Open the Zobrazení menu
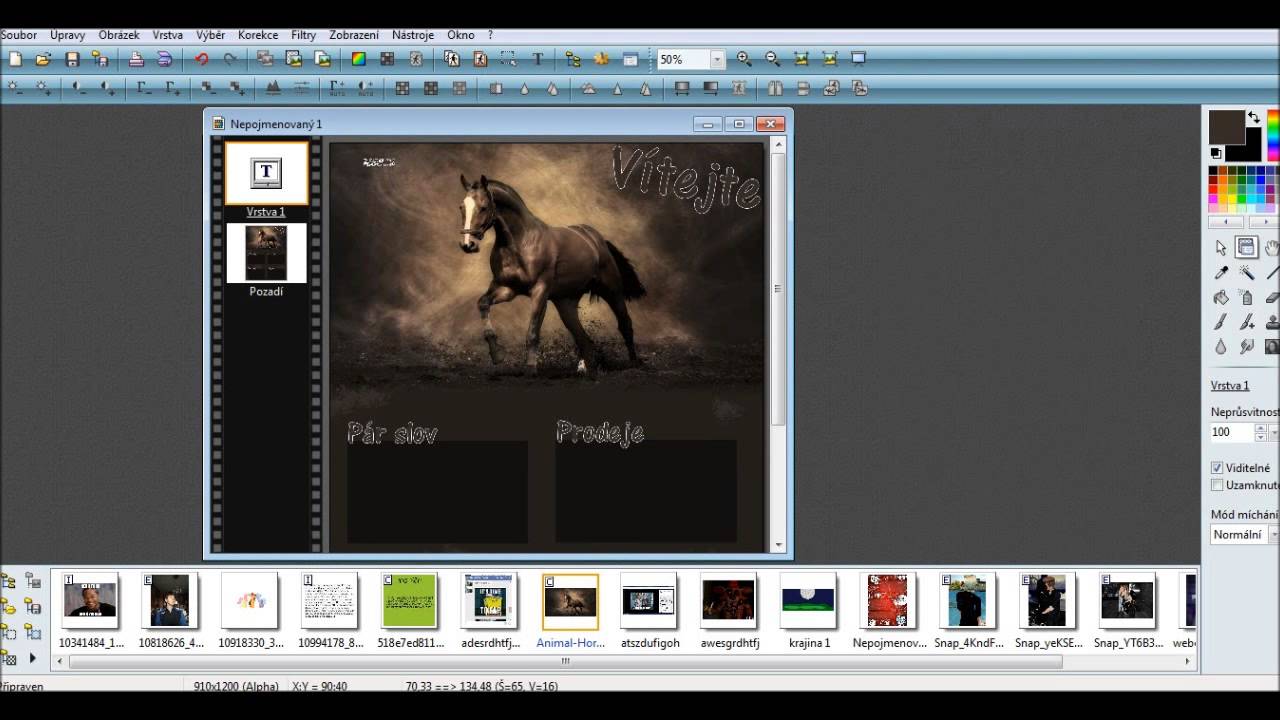This screenshot has width=1280, height=720. tap(354, 35)
